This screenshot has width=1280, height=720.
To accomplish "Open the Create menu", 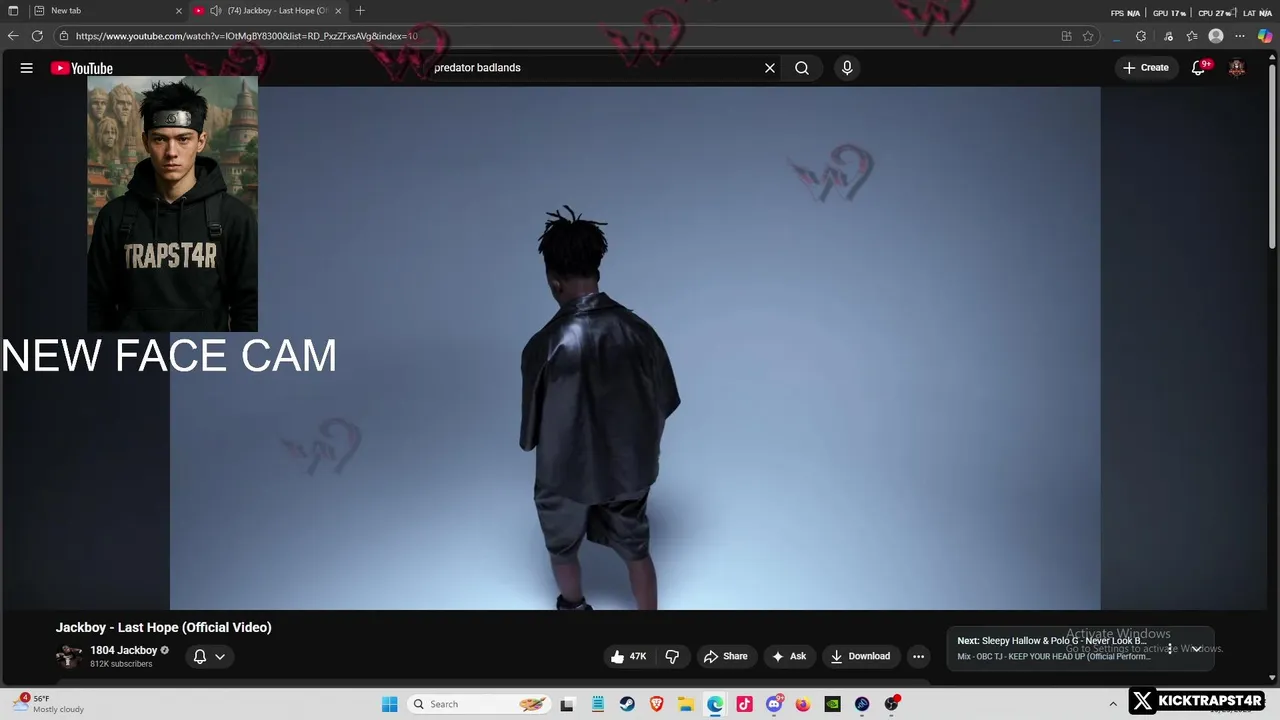I will (x=1146, y=68).
